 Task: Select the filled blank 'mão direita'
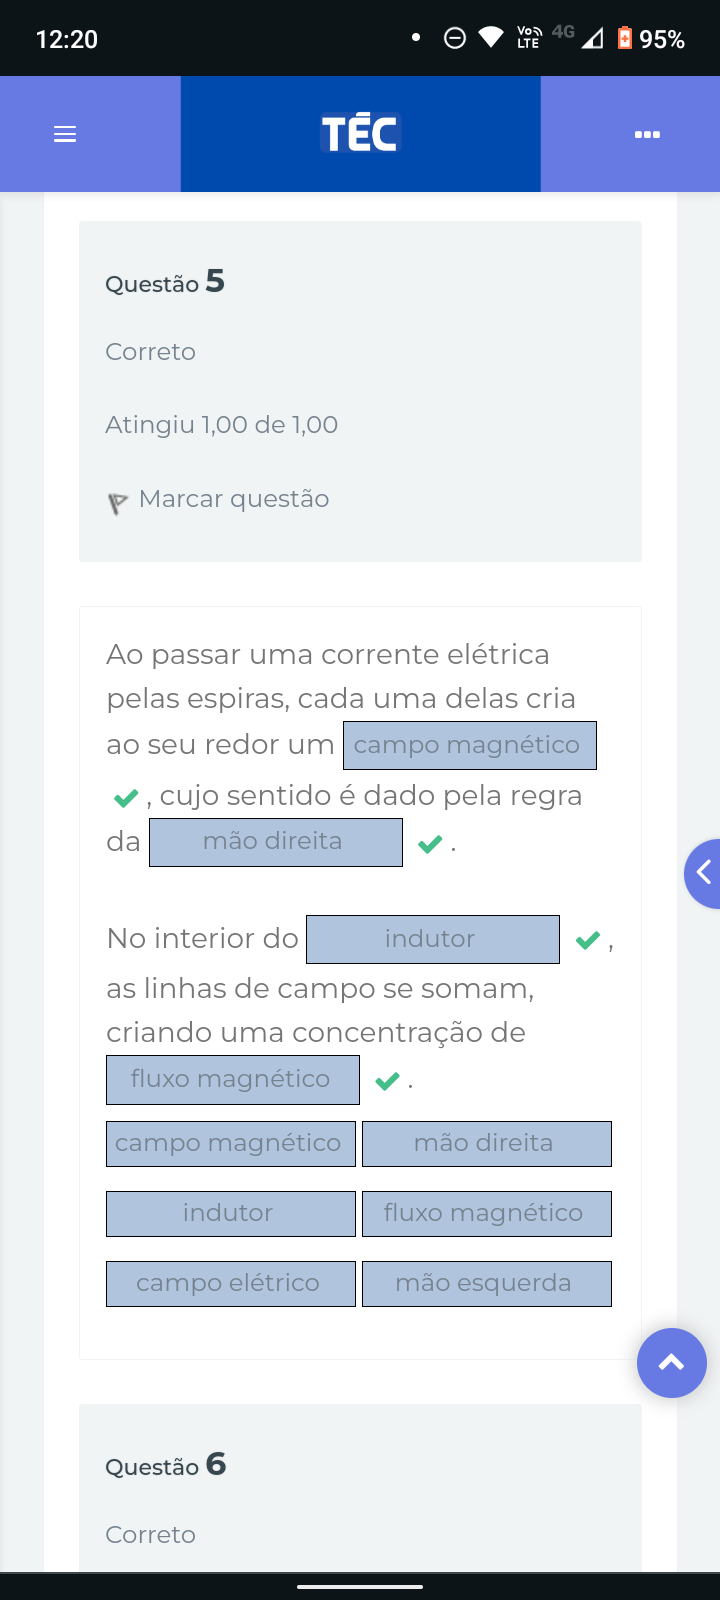pos(275,842)
